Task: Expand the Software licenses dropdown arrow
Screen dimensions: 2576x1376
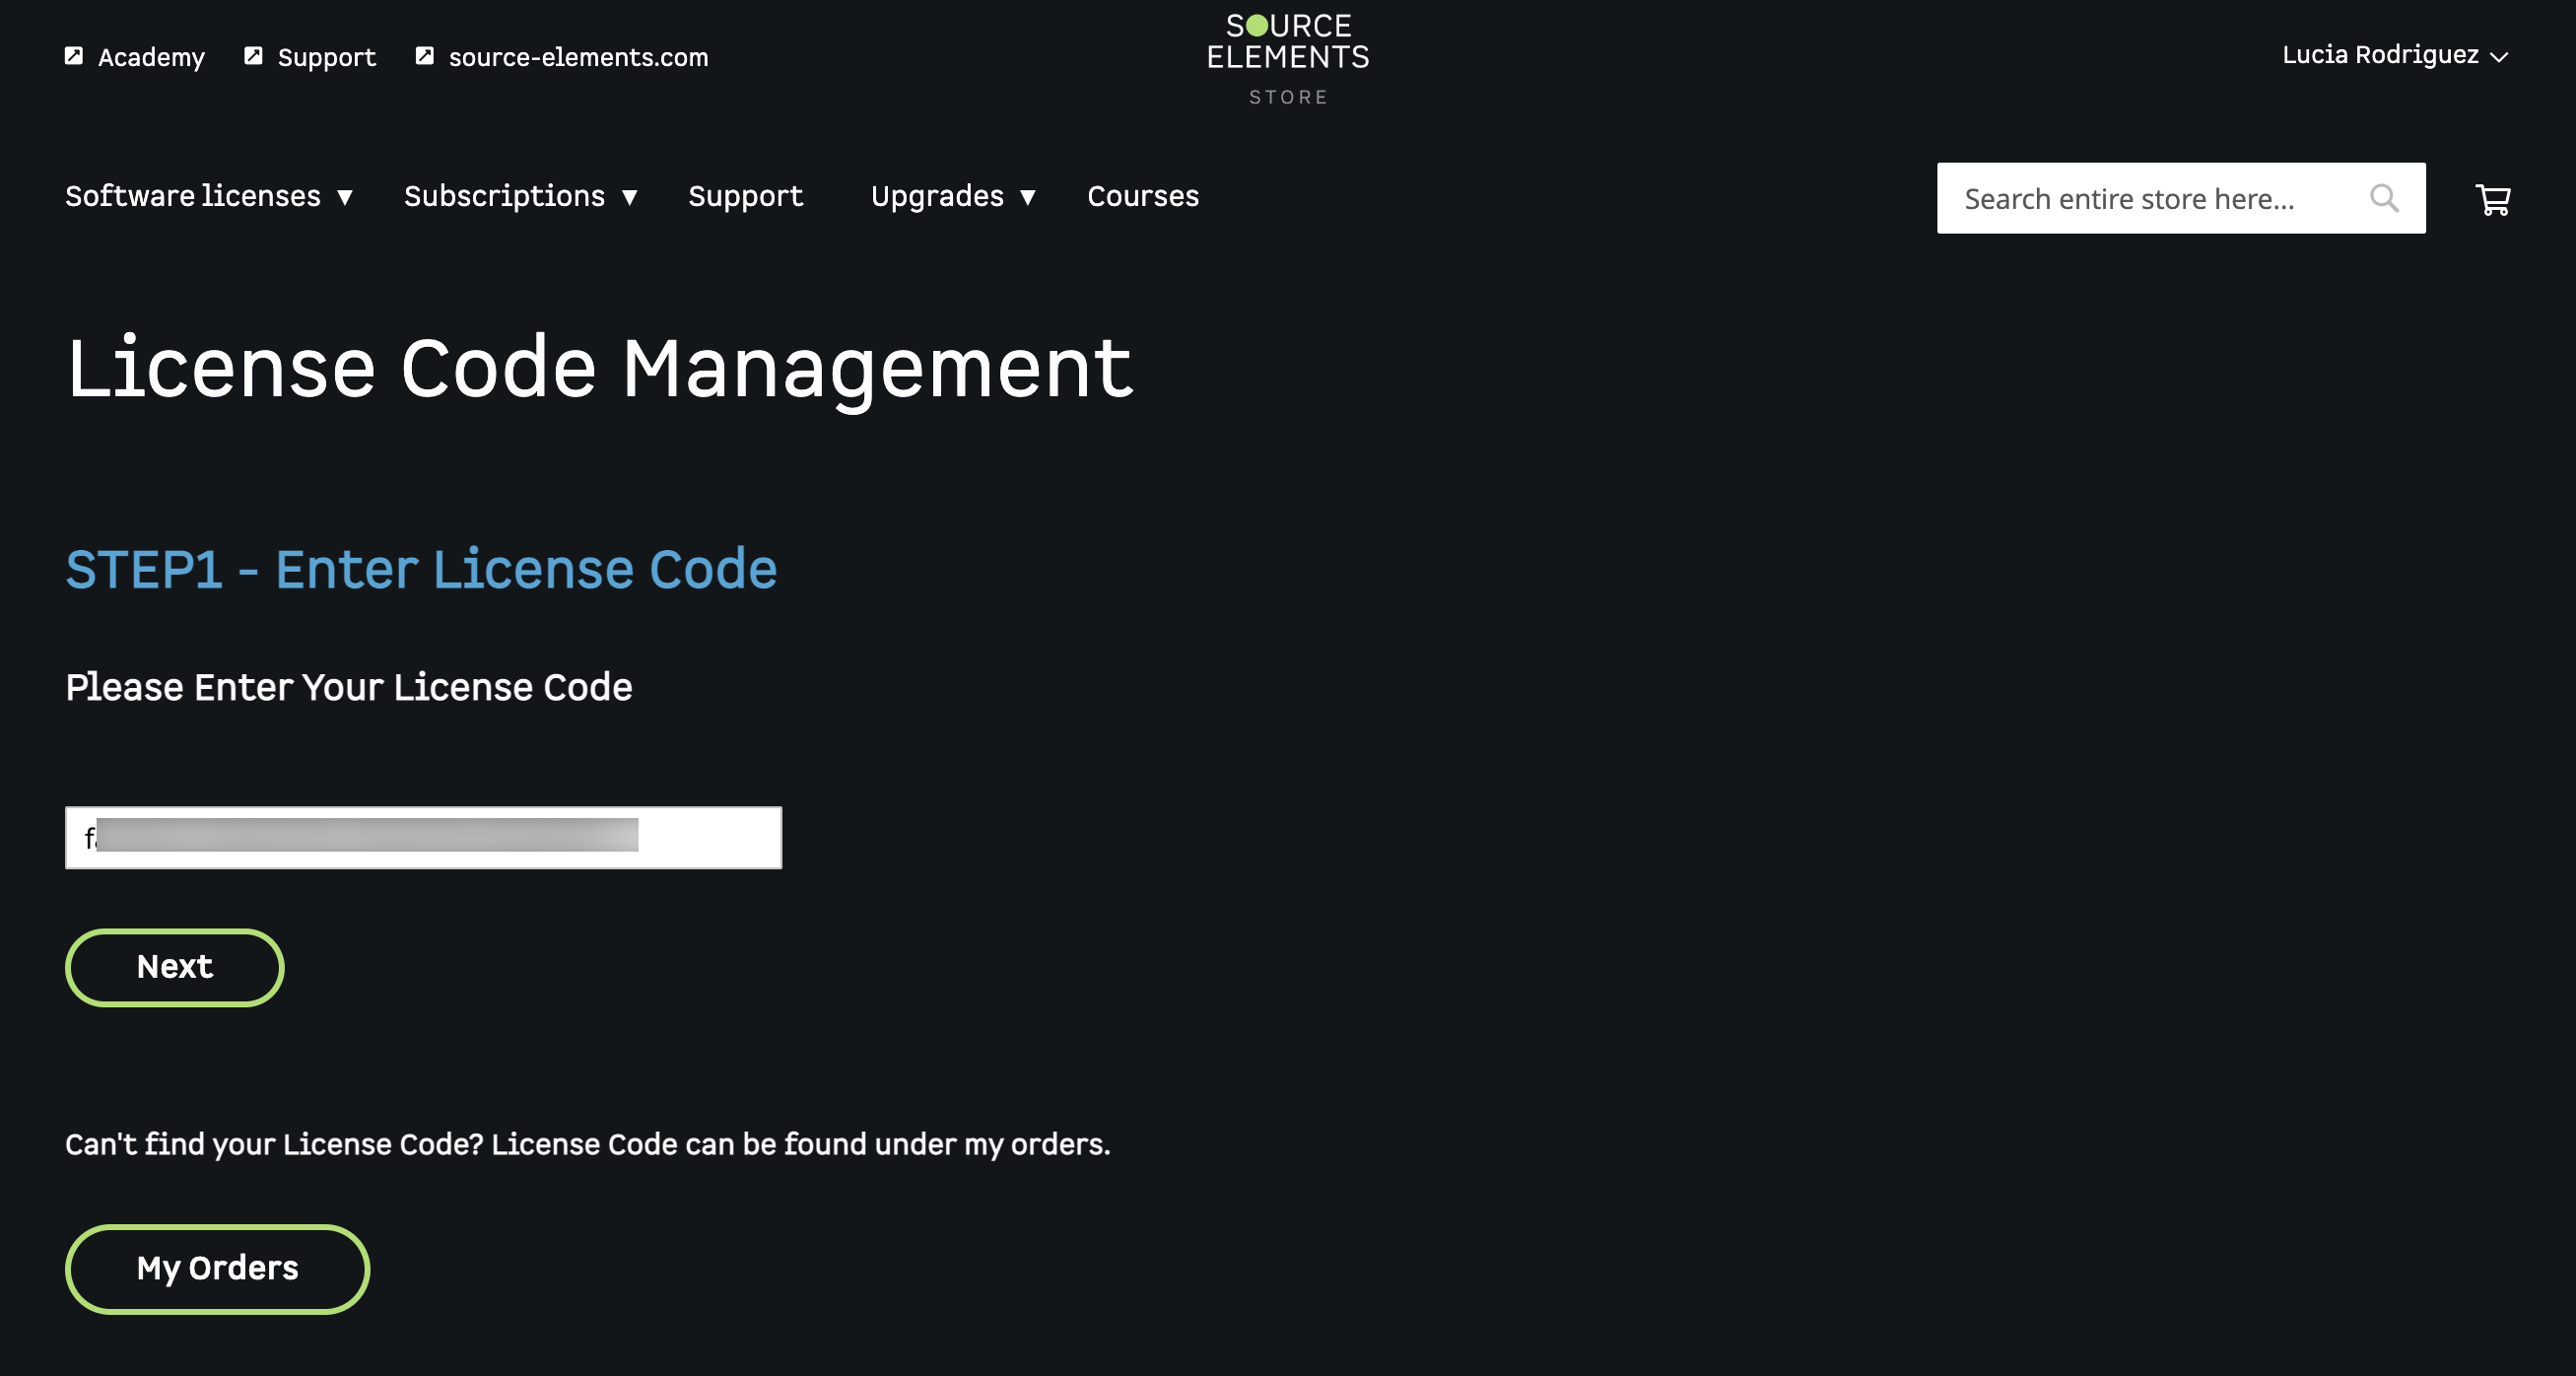Action: point(345,197)
